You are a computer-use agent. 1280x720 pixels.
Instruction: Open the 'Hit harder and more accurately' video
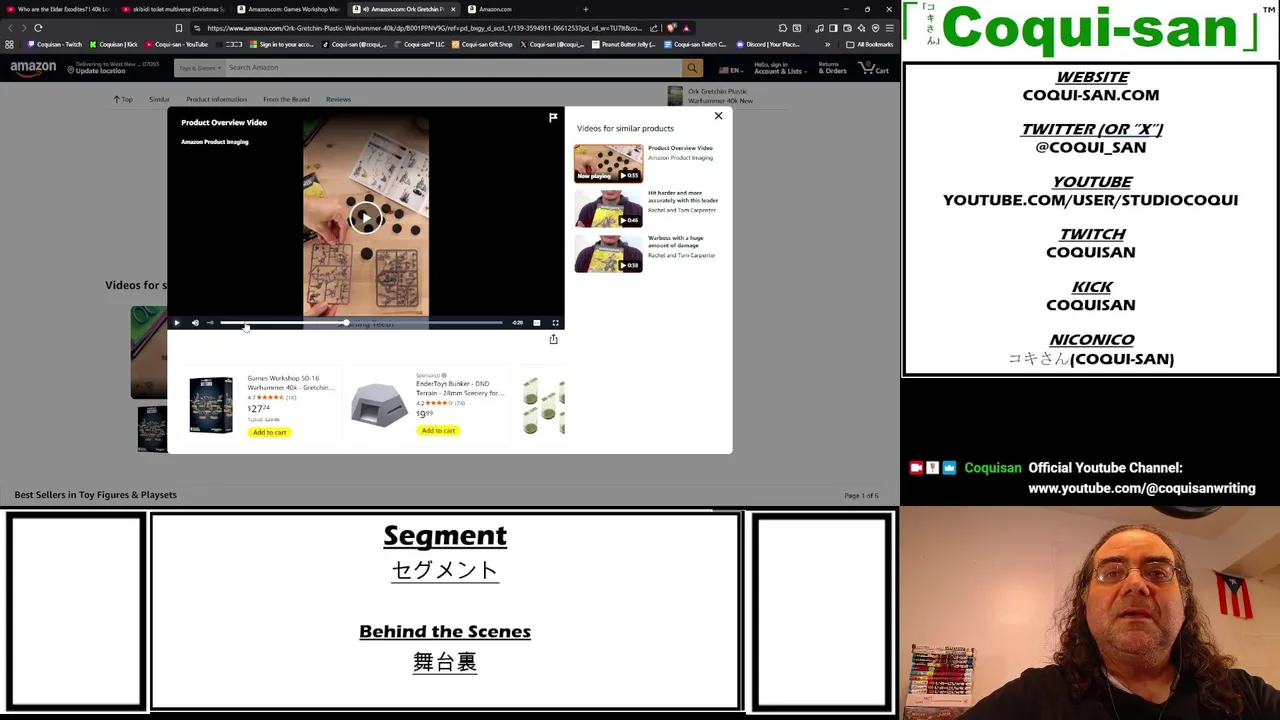[608, 209]
